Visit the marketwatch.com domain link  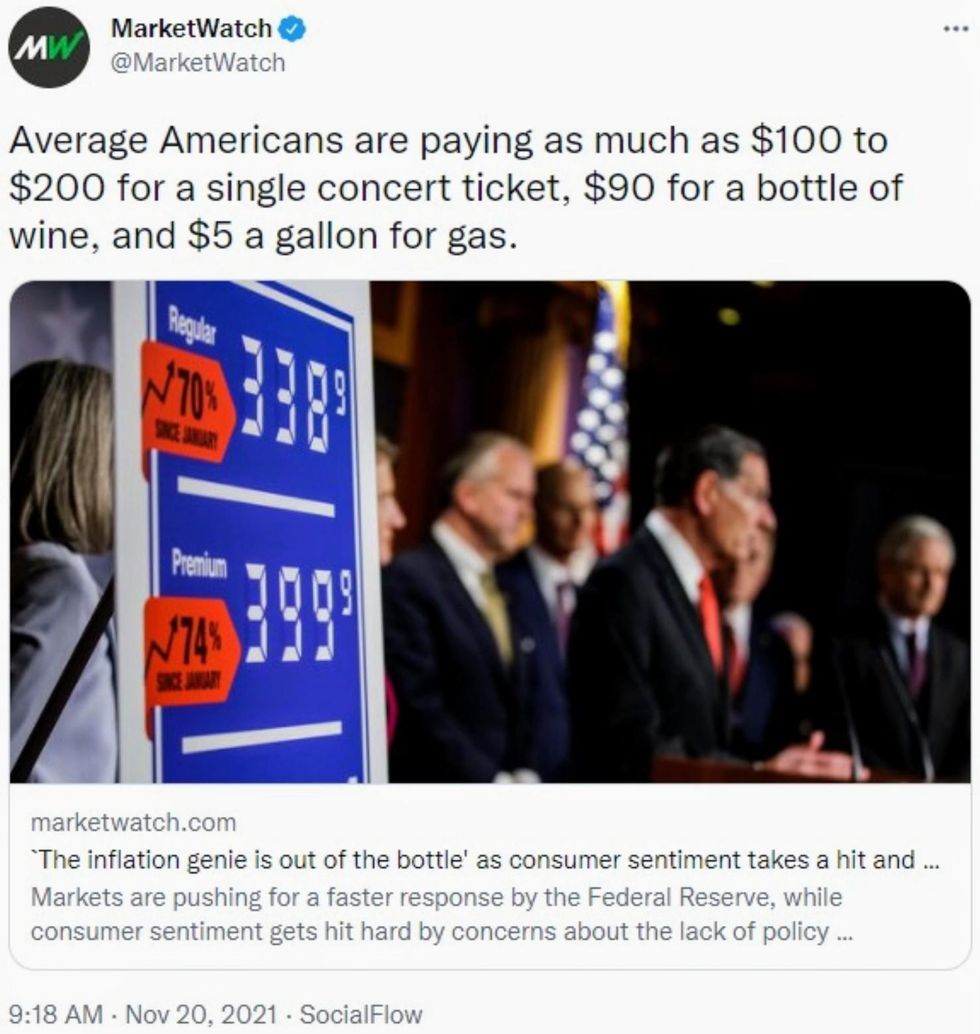point(134,823)
